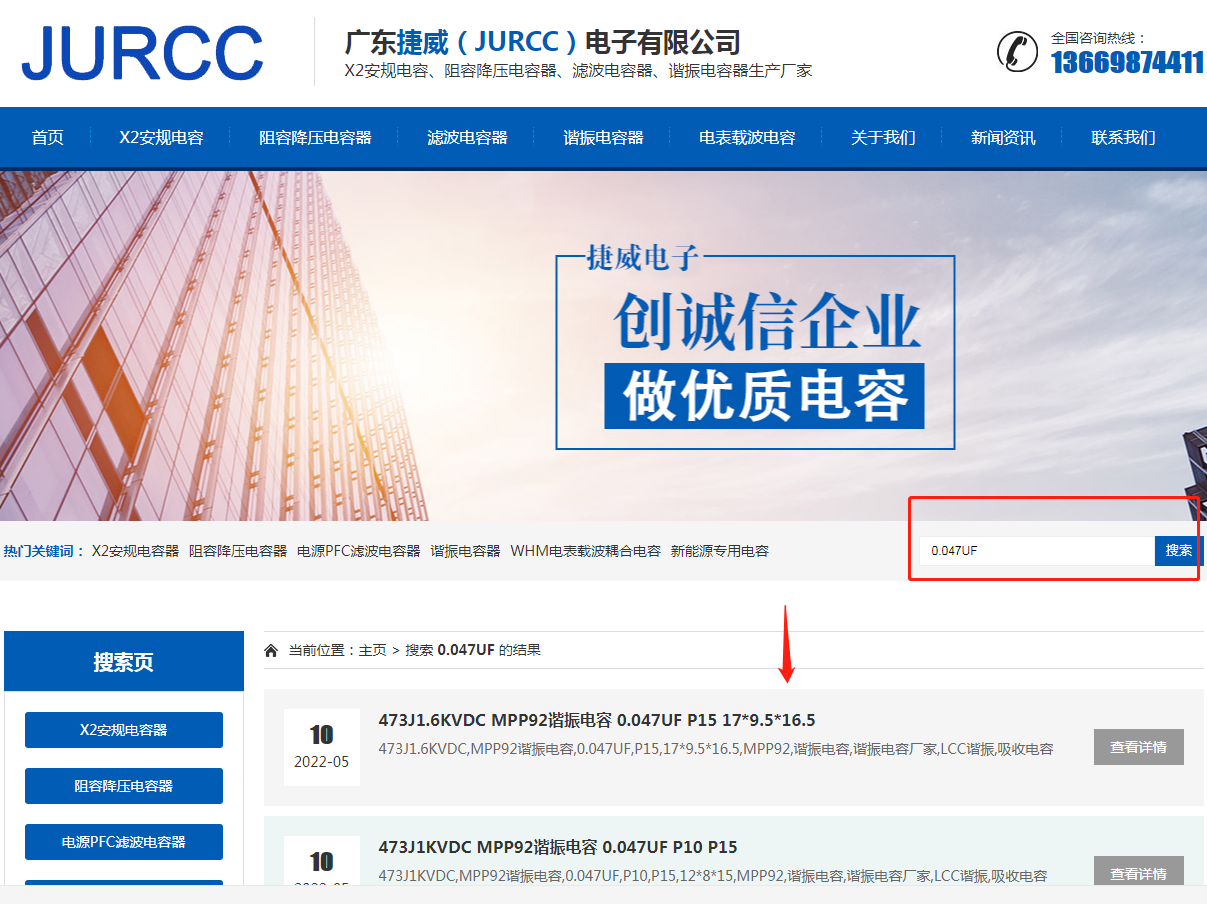
Task: Click the JURCC logo
Action: (x=142, y=53)
